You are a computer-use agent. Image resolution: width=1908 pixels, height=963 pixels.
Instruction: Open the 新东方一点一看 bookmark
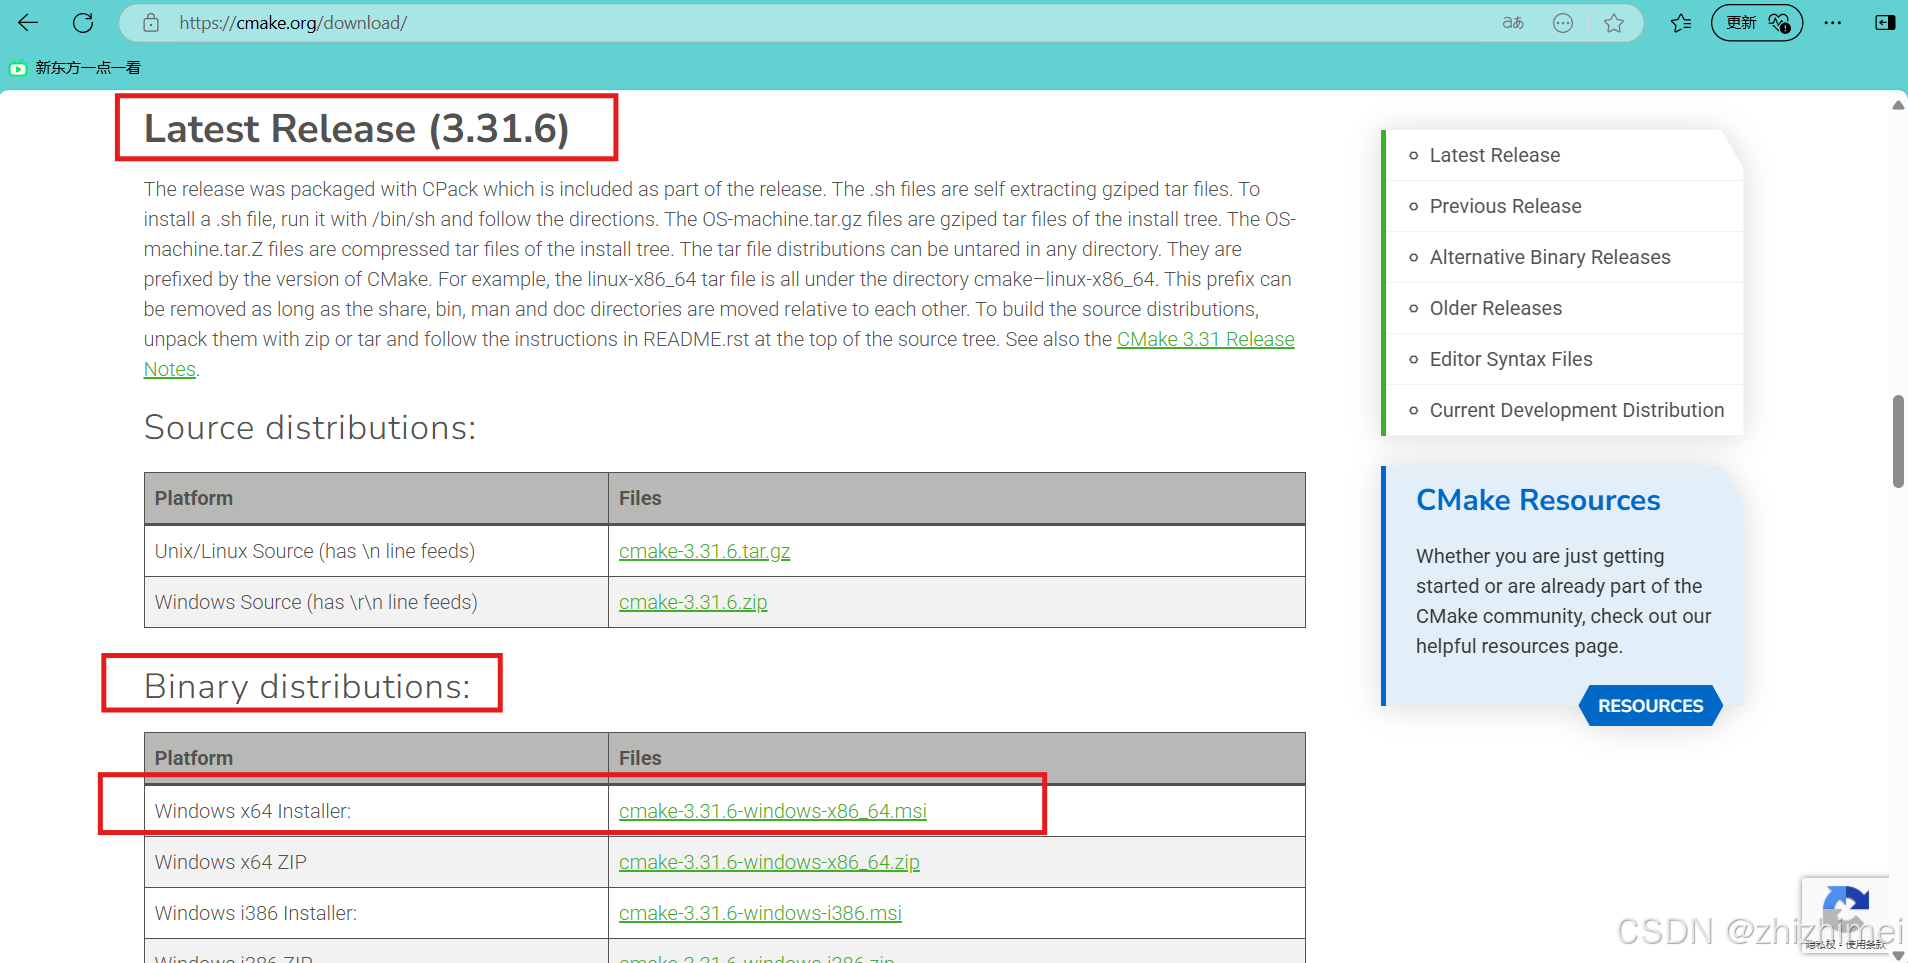[75, 68]
